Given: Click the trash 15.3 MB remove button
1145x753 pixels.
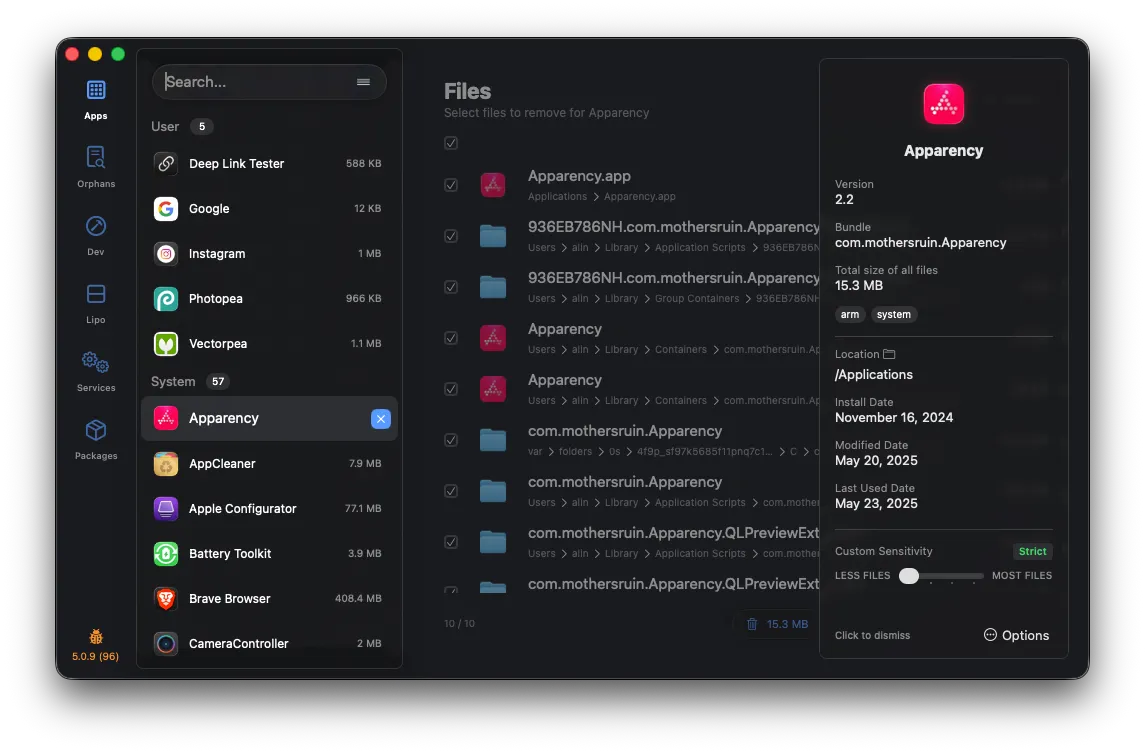Looking at the screenshot, I should click(777, 624).
